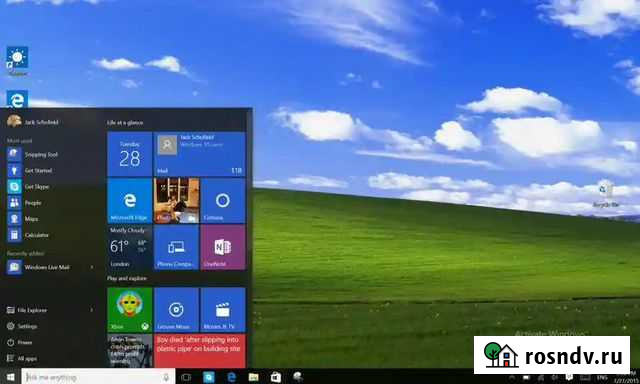This screenshot has height=384, width=640.
Task: Open Microsoft Edge from the taskbar
Action: tap(231, 377)
